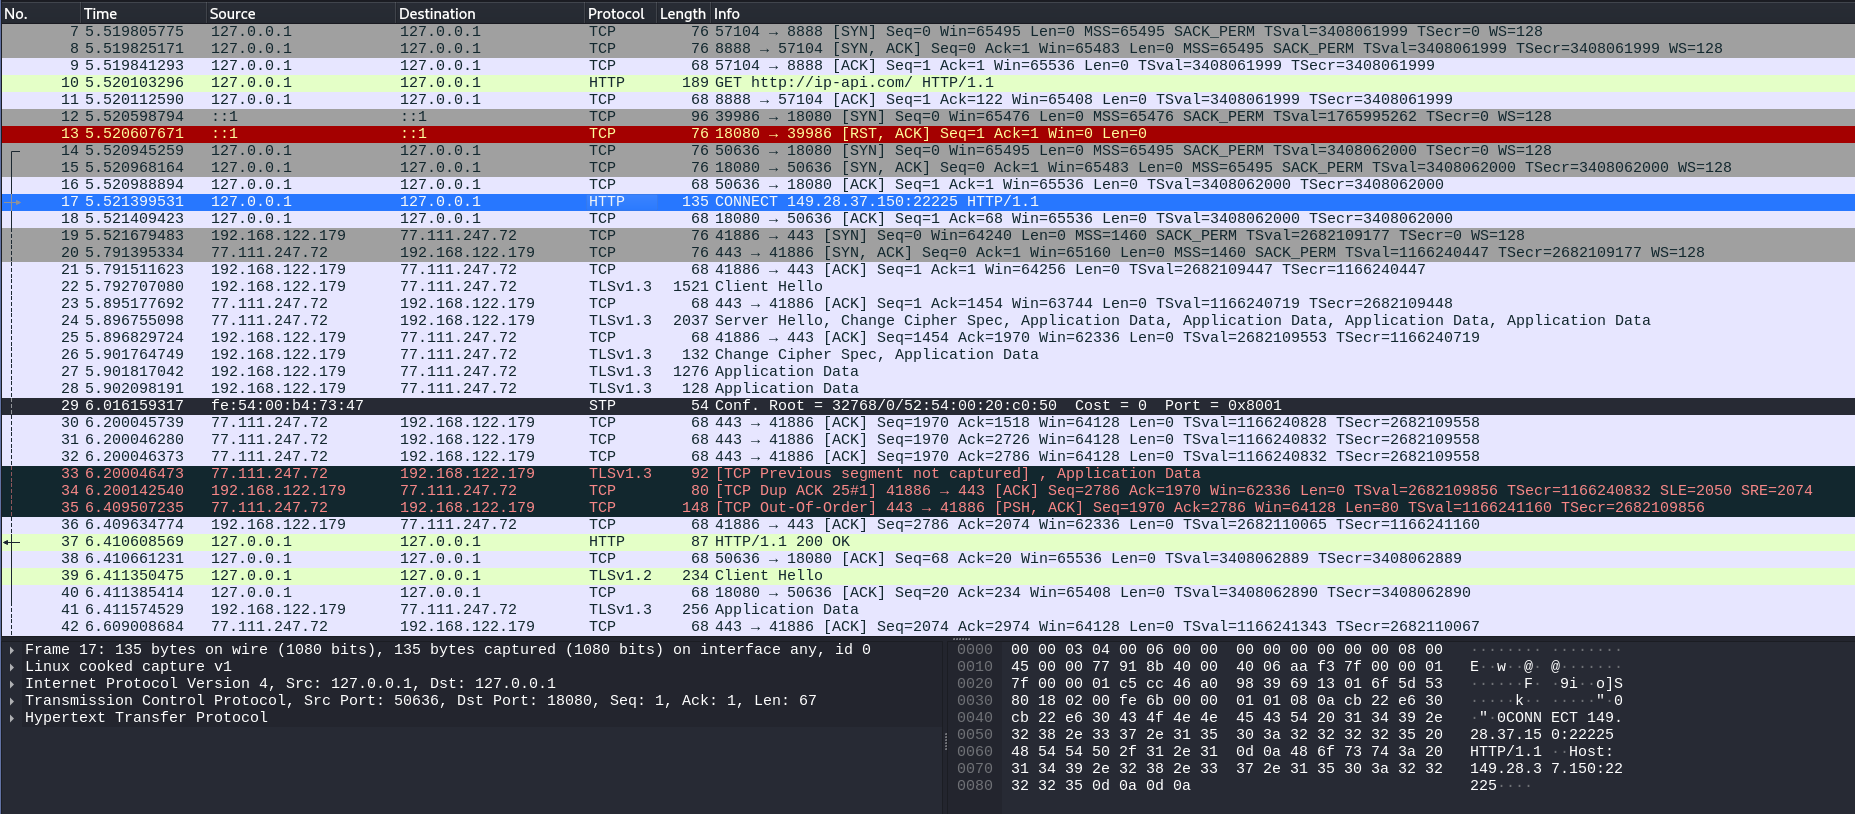Select the GET http://ip-api.com/ packet row
The image size is (1855, 814).
click(600, 83)
